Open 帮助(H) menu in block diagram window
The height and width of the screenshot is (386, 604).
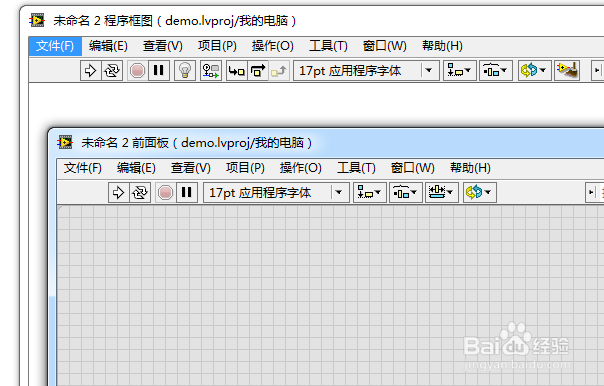[x=442, y=46]
